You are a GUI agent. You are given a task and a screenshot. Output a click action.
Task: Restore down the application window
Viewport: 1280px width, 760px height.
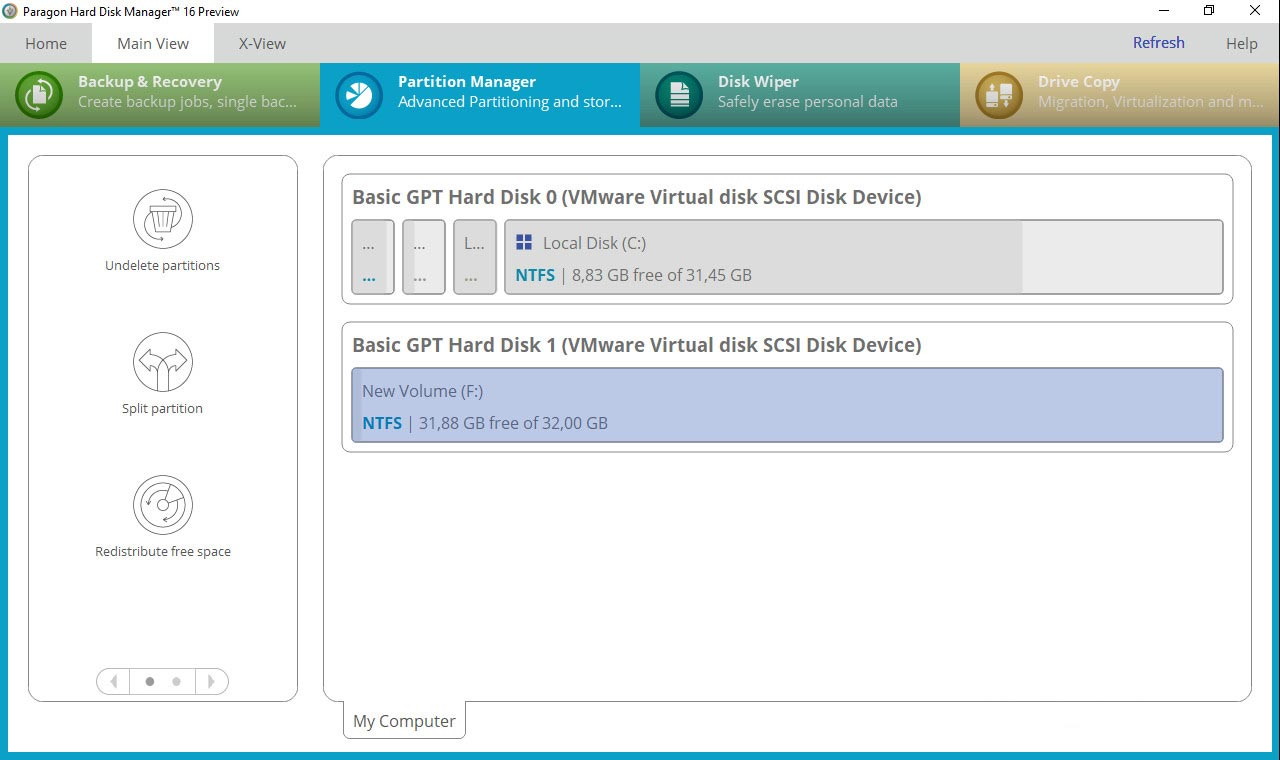click(1209, 11)
